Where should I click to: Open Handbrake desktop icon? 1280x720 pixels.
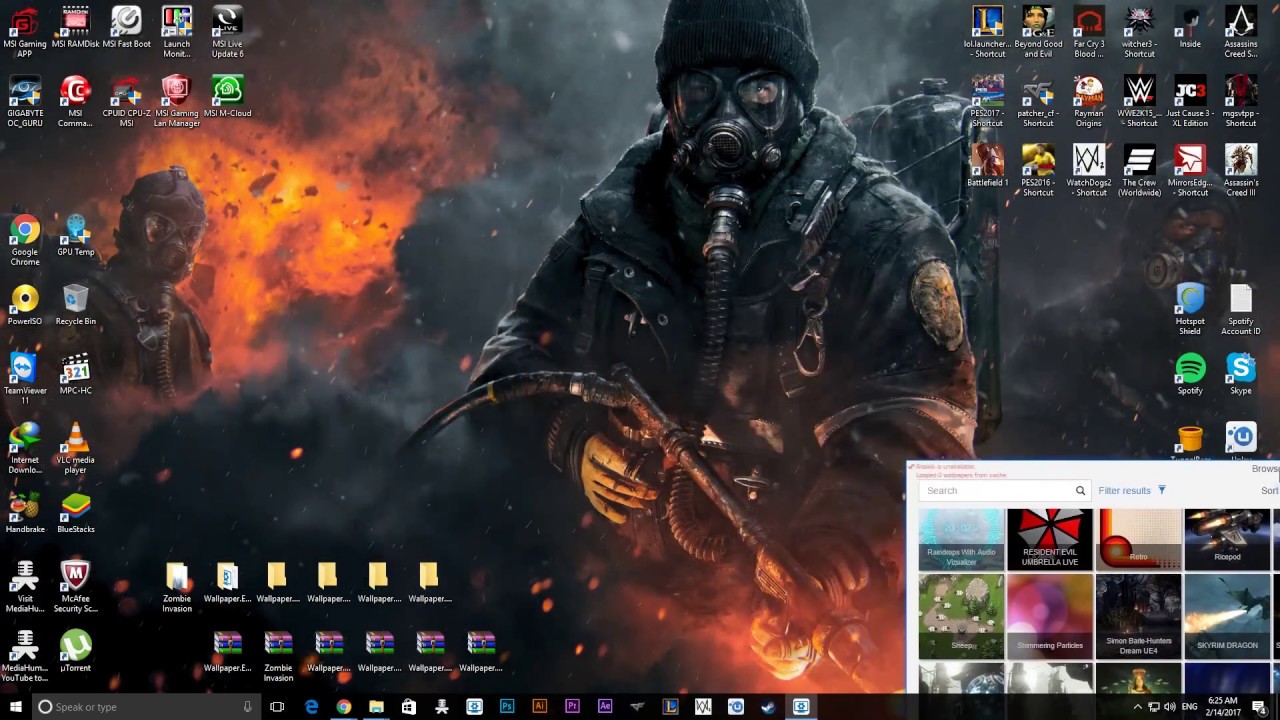point(25,513)
